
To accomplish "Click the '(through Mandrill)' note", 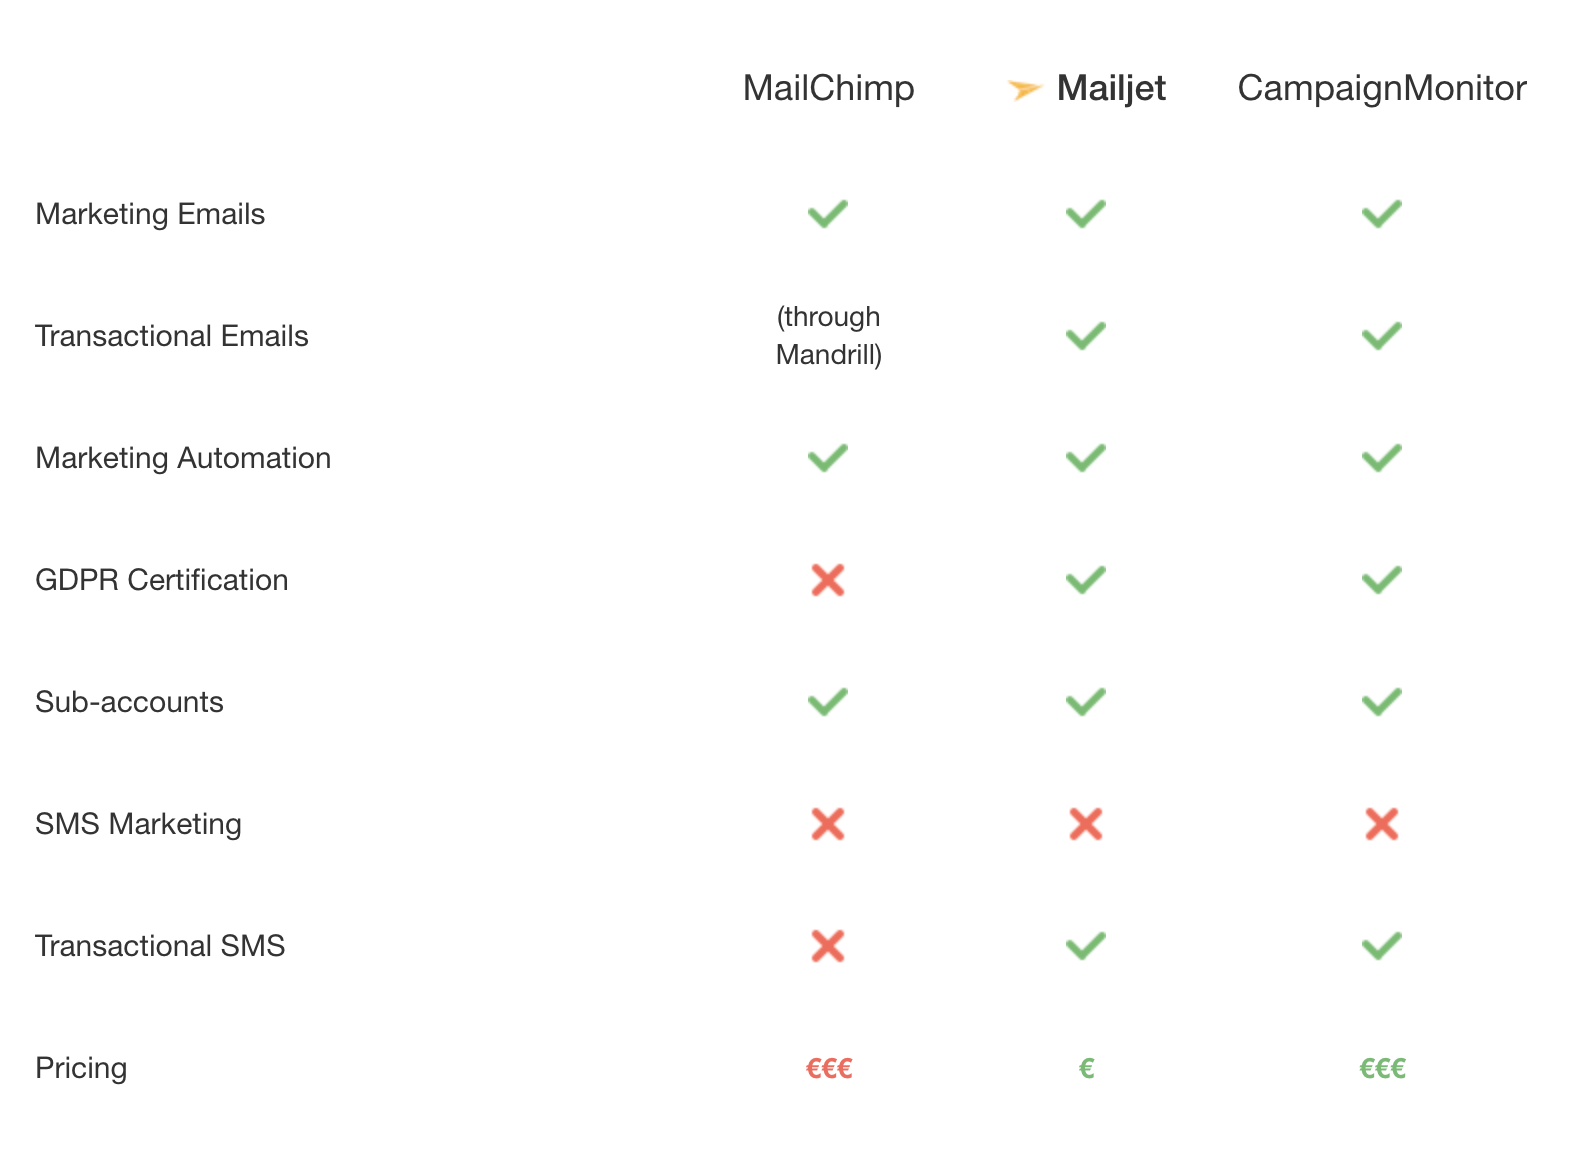I will point(829,336).
